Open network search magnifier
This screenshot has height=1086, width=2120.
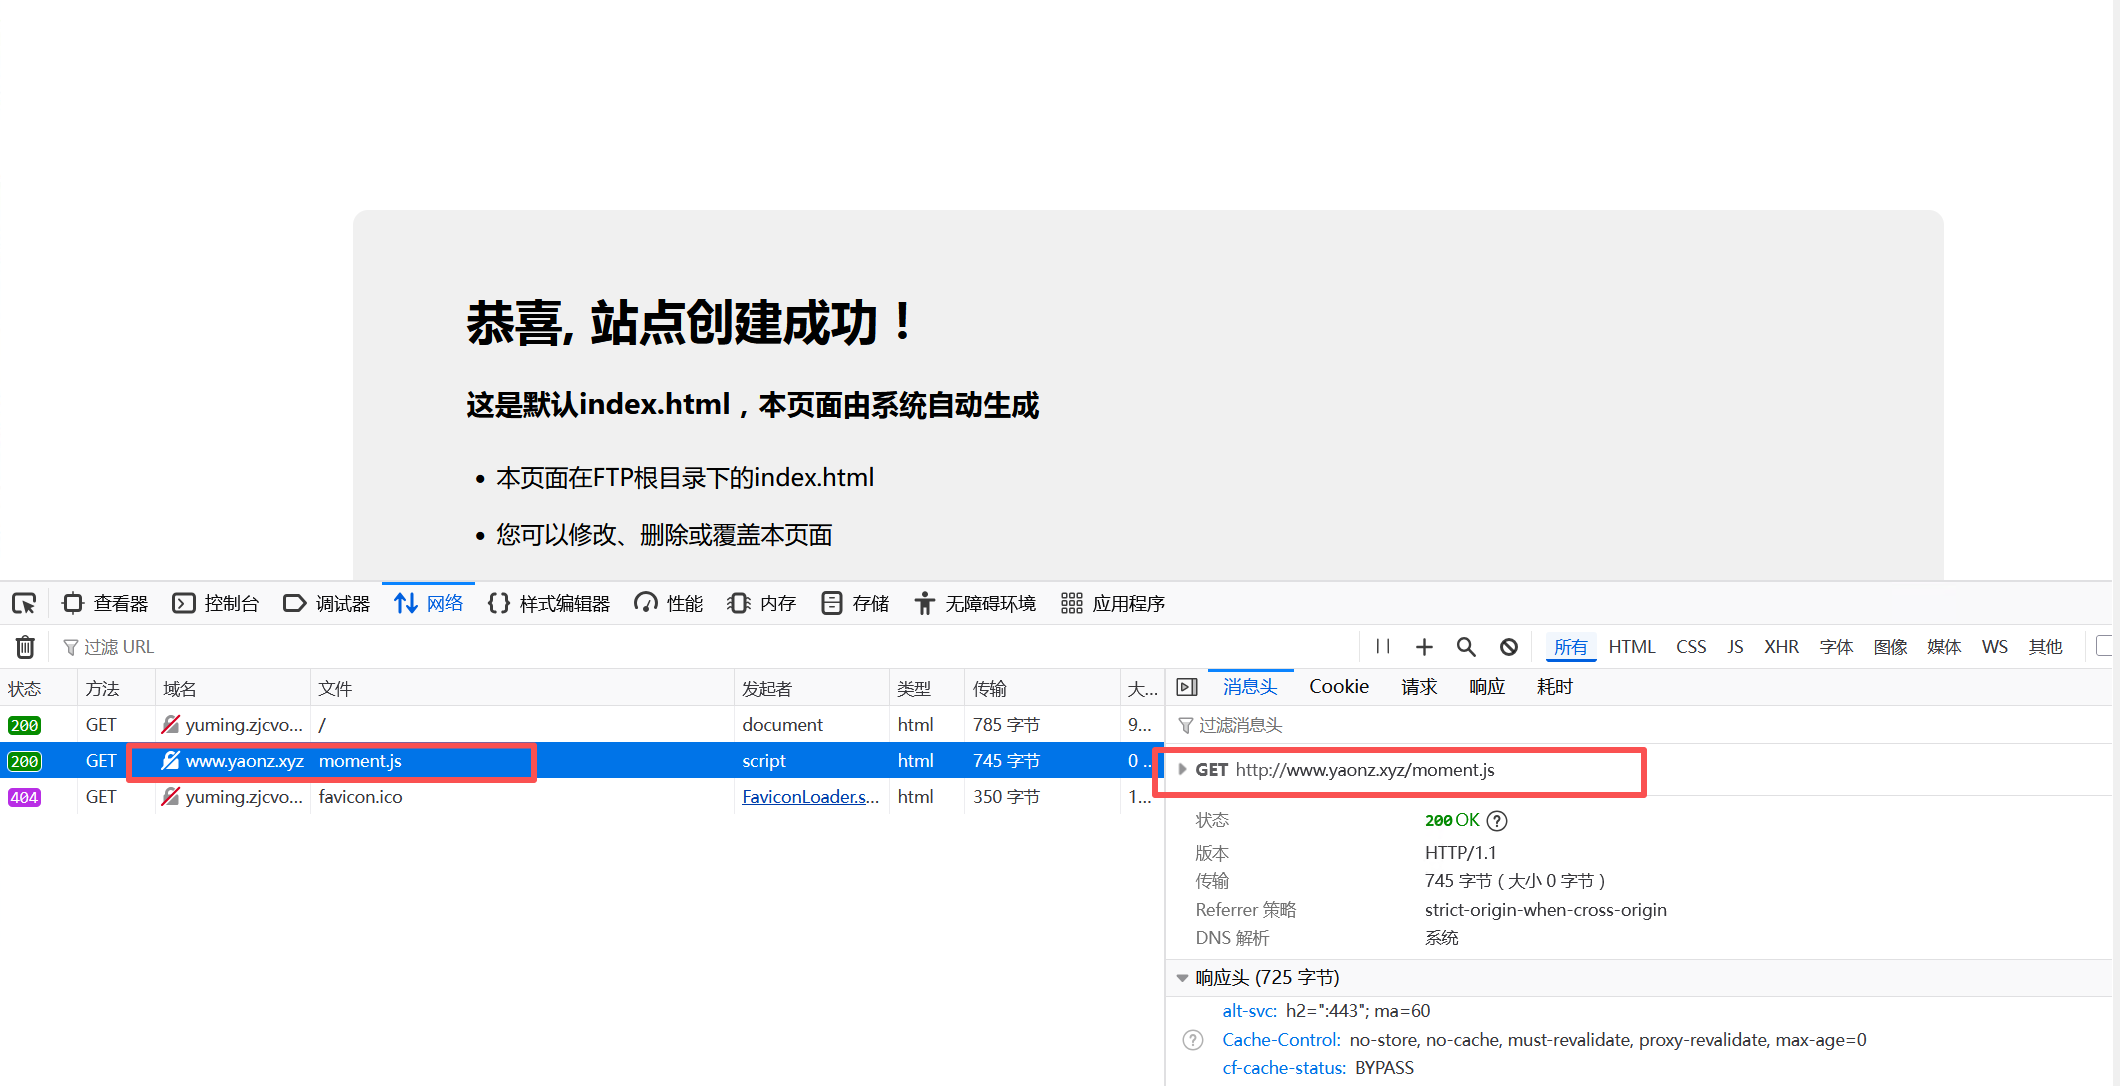click(x=1466, y=647)
